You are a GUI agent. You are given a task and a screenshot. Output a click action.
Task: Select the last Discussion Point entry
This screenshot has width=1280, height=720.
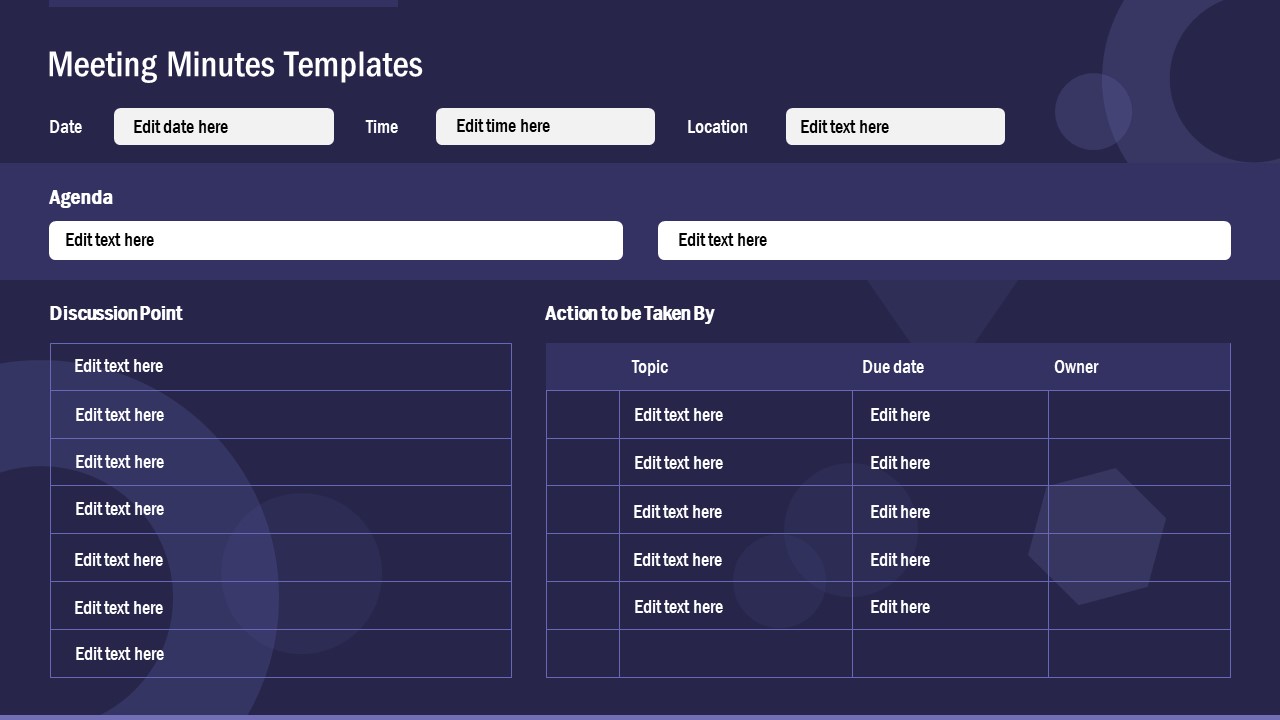281,653
